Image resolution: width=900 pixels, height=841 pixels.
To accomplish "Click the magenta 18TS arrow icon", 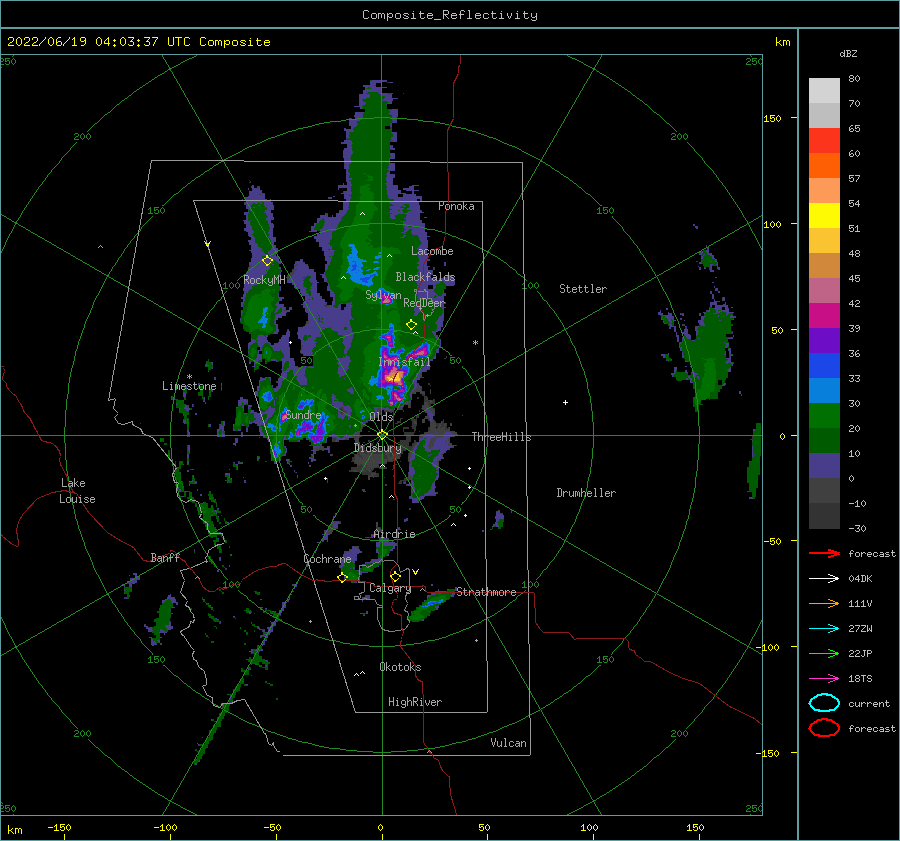I will tap(824, 679).
